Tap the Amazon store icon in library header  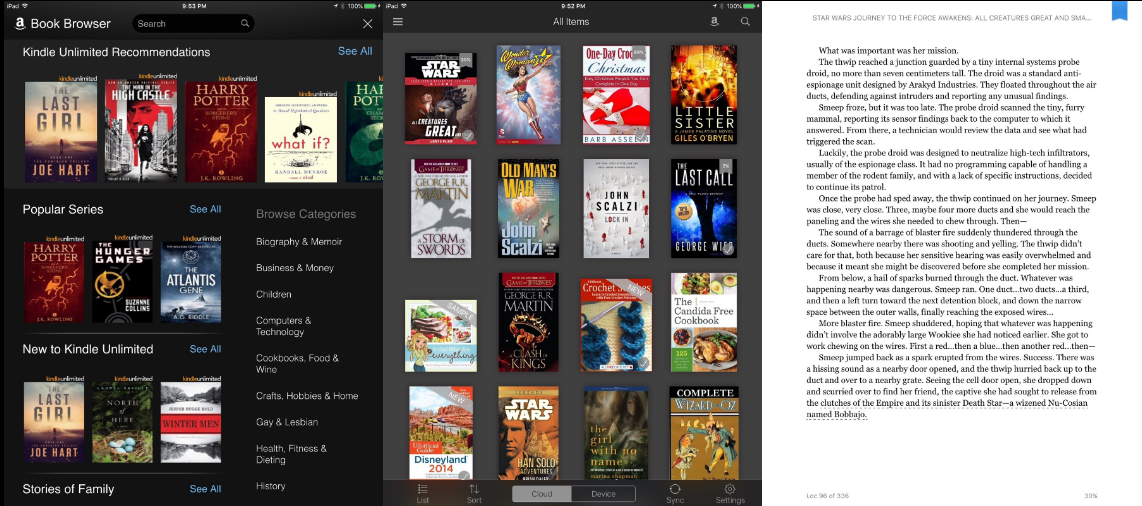(714, 22)
